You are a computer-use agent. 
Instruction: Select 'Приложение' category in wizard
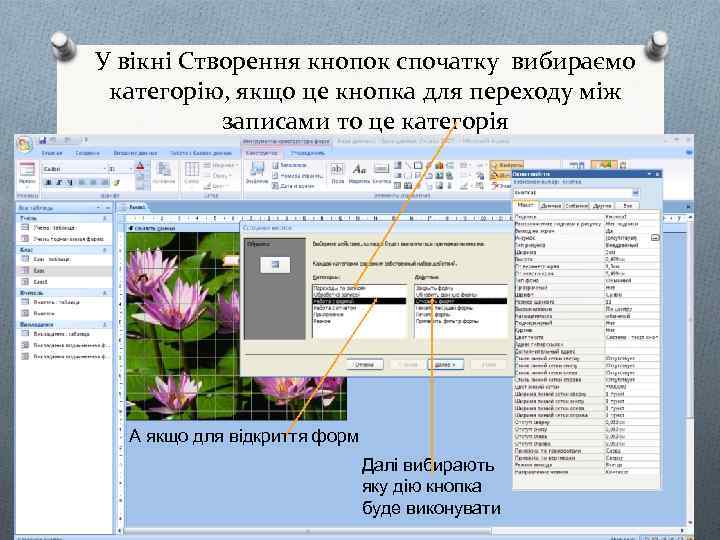point(359,315)
